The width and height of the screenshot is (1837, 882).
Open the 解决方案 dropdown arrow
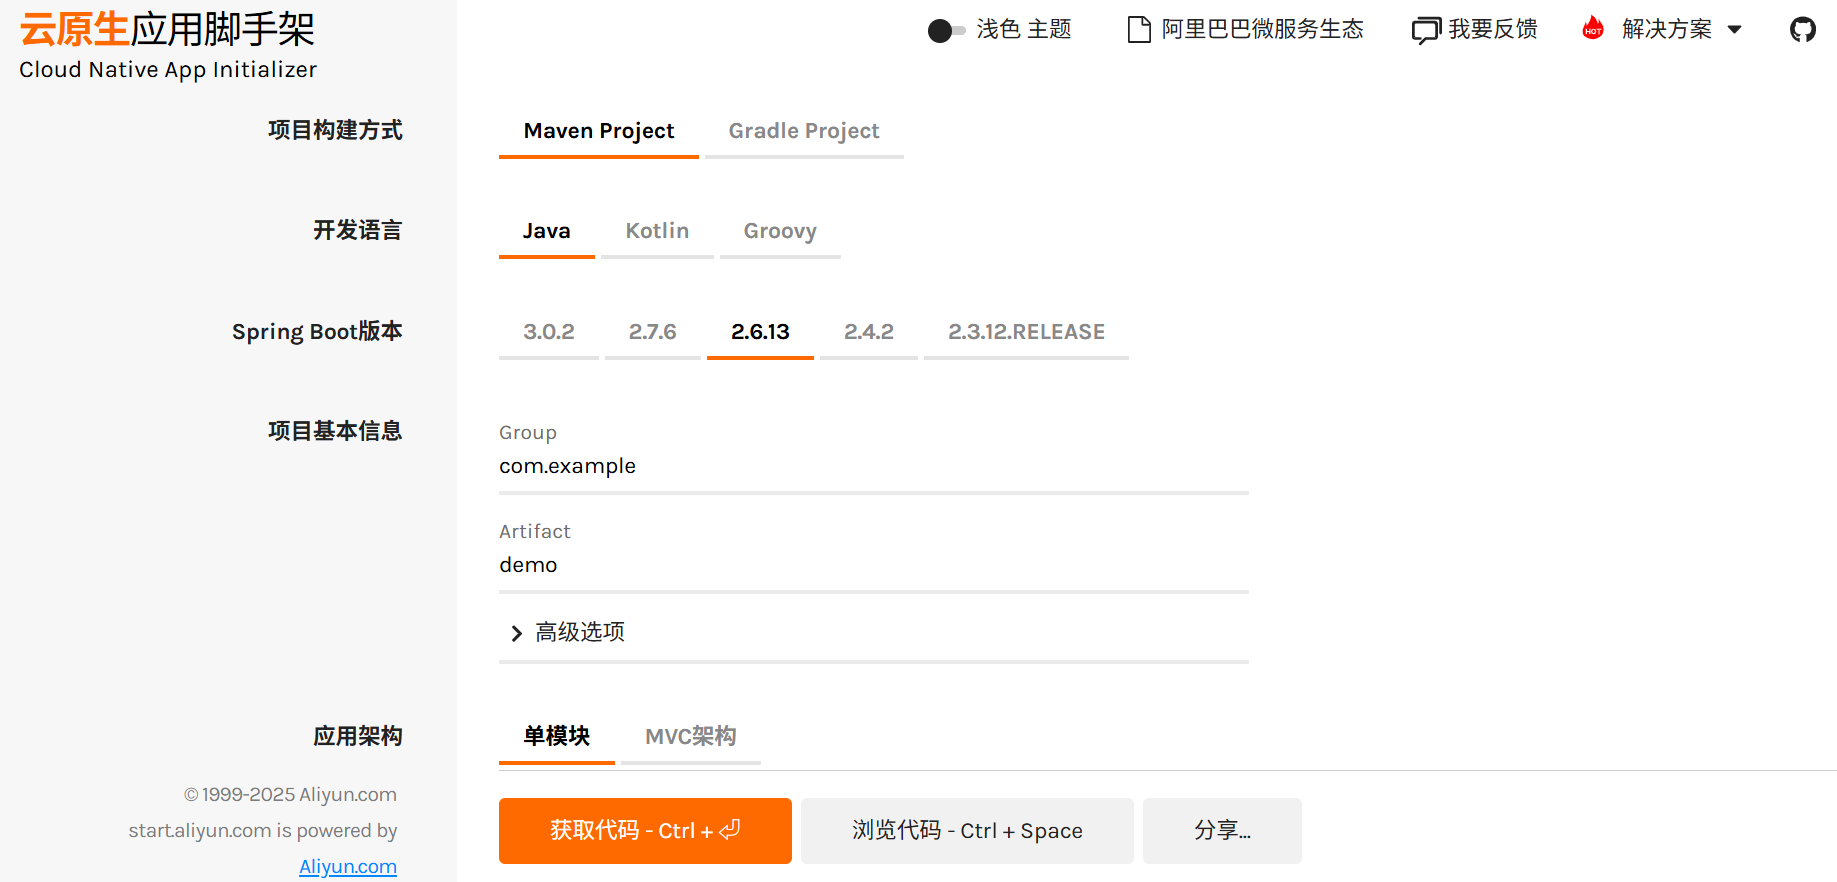[x=1735, y=30]
